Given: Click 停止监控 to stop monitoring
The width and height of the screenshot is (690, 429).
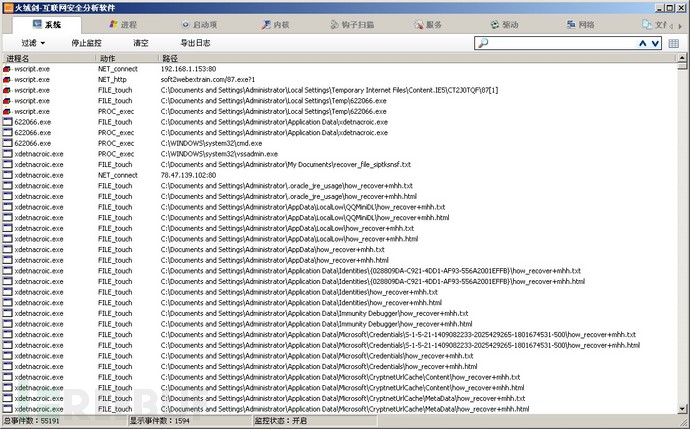Looking at the screenshot, I should pos(86,43).
